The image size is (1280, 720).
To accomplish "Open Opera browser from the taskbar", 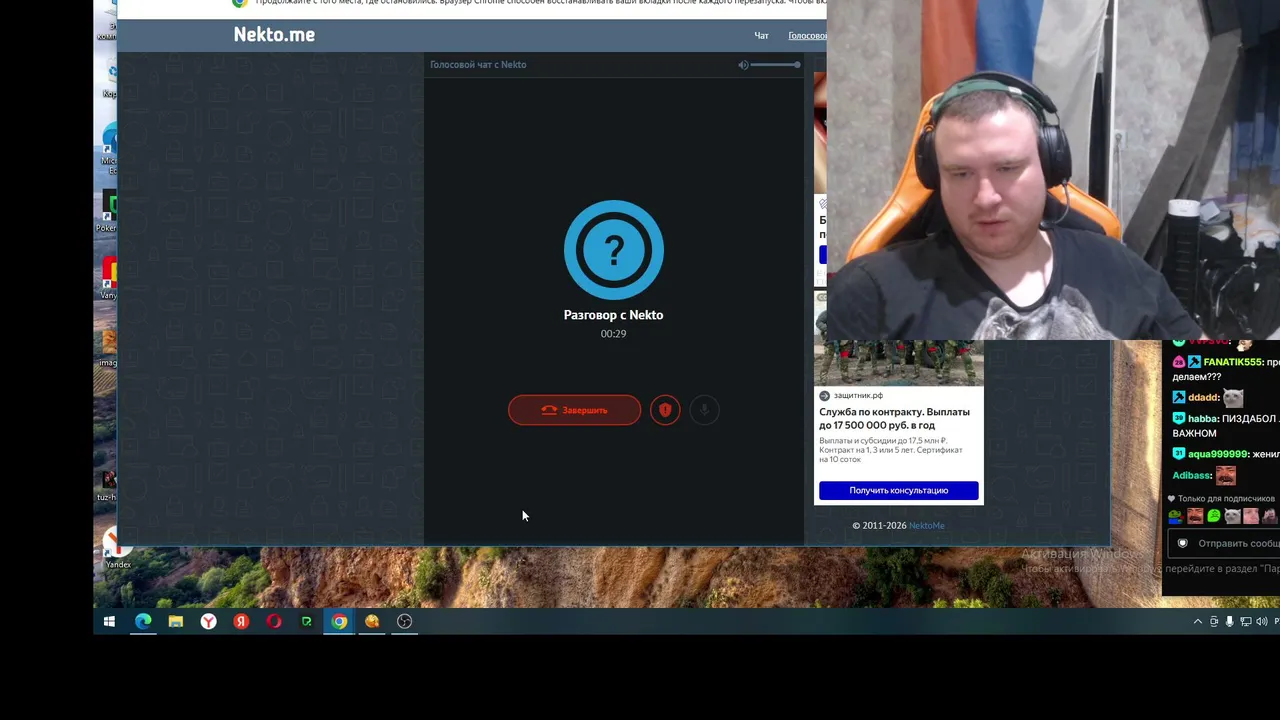I will click(274, 622).
